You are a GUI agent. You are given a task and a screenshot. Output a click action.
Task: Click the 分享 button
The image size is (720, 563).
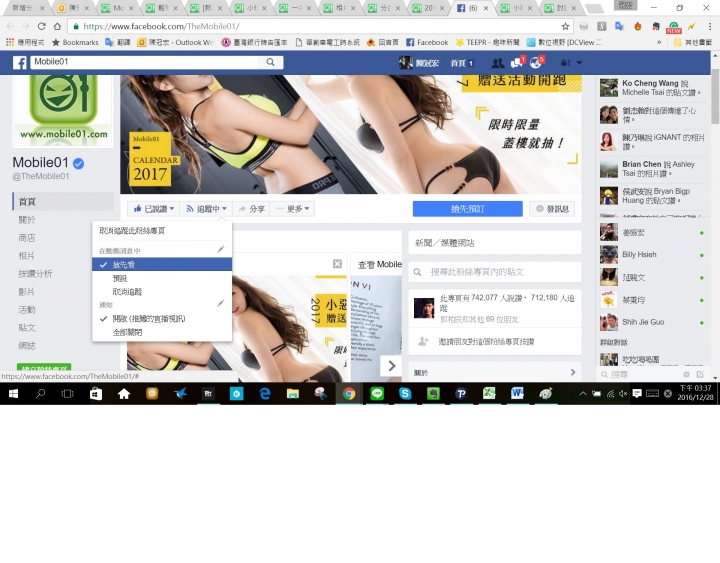[x=252, y=209]
